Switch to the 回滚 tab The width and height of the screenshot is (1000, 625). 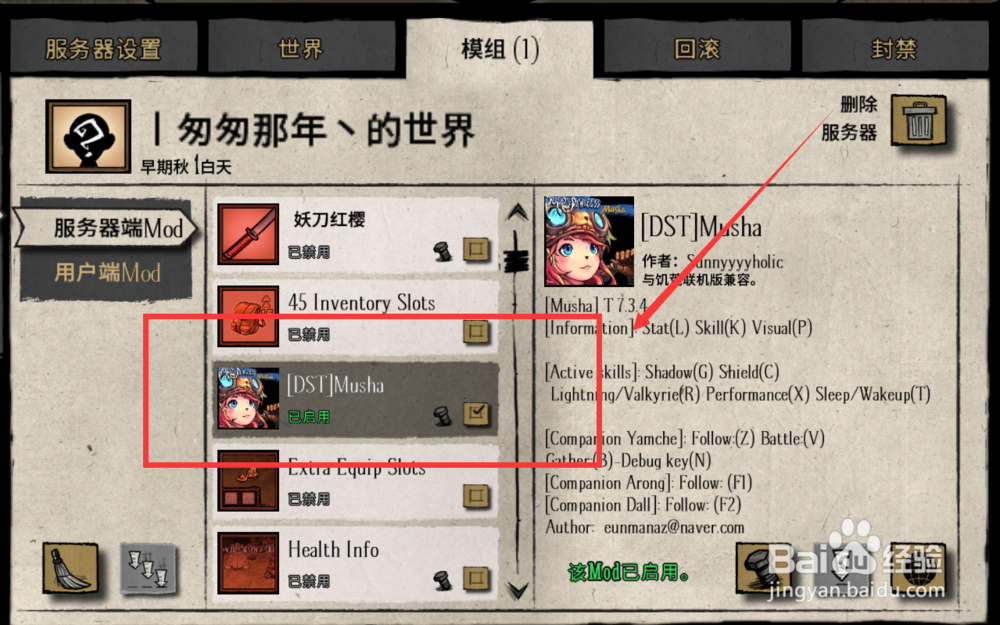pyautogui.click(x=697, y=49)
